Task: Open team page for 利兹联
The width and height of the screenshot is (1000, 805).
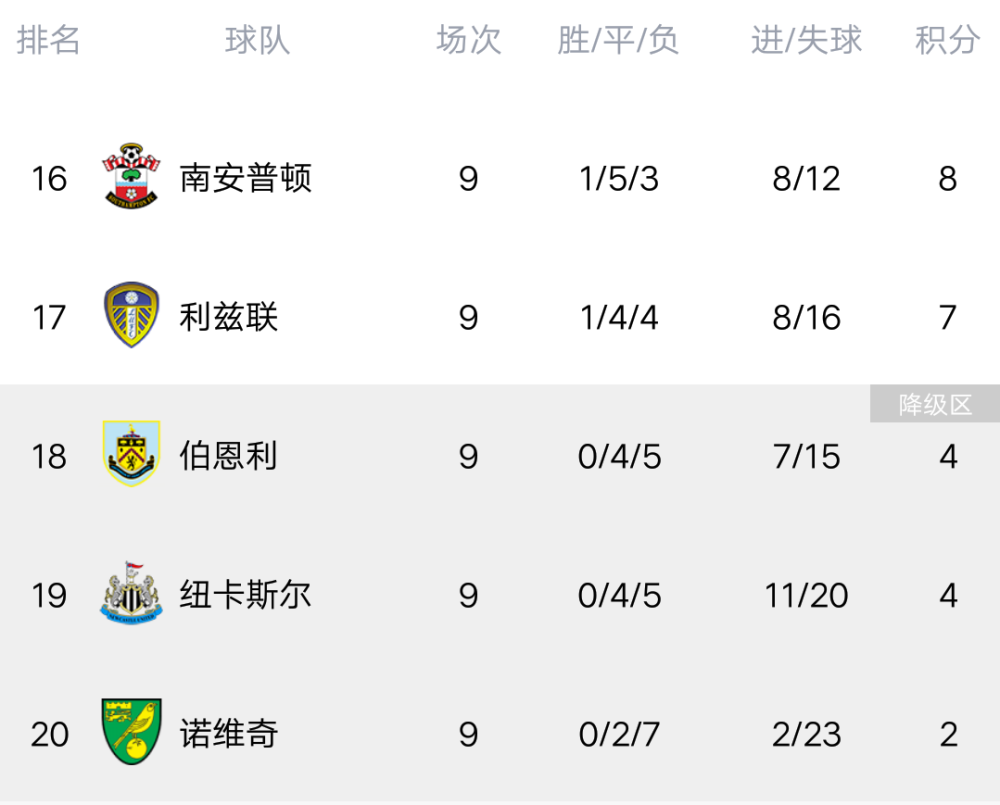Action: (228, 317)
